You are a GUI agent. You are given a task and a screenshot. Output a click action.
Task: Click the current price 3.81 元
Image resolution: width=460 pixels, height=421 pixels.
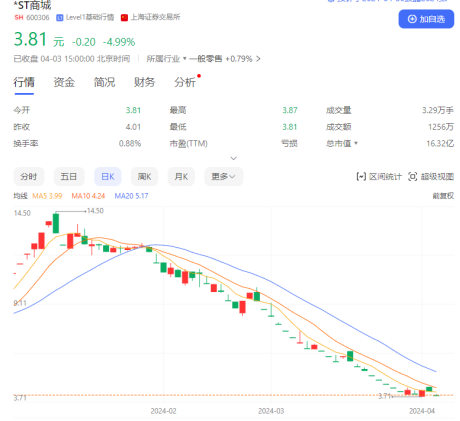(x=39, y=39)
